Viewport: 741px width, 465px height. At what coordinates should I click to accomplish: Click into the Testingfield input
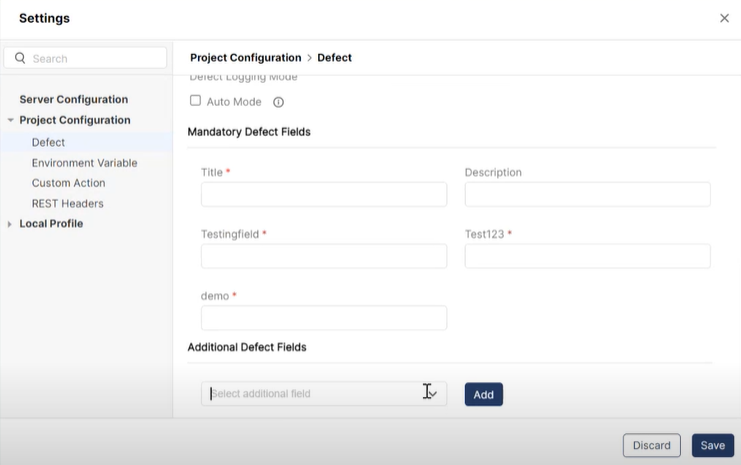(323, 257)
